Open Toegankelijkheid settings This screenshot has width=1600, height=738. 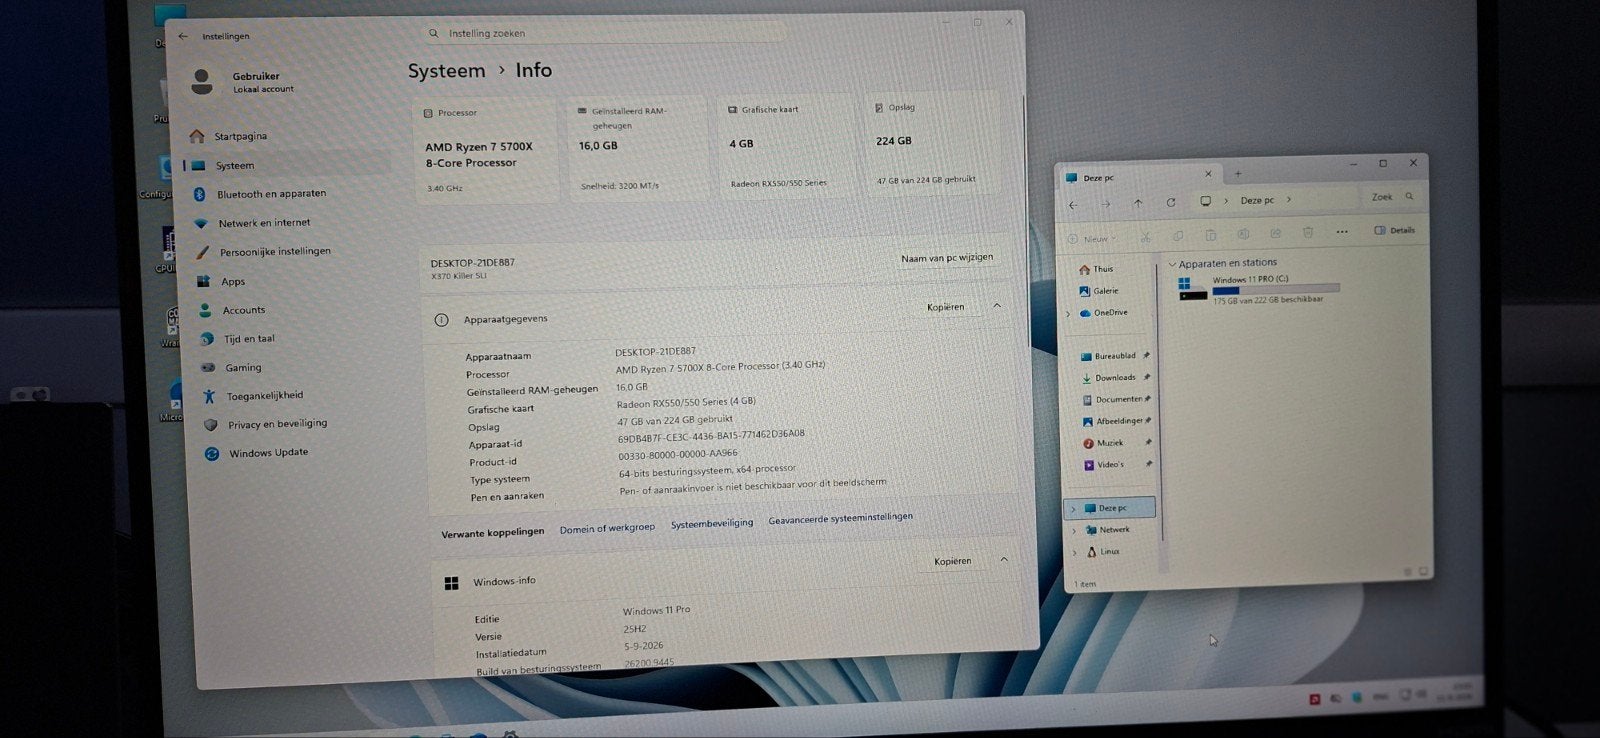(264, 396)
